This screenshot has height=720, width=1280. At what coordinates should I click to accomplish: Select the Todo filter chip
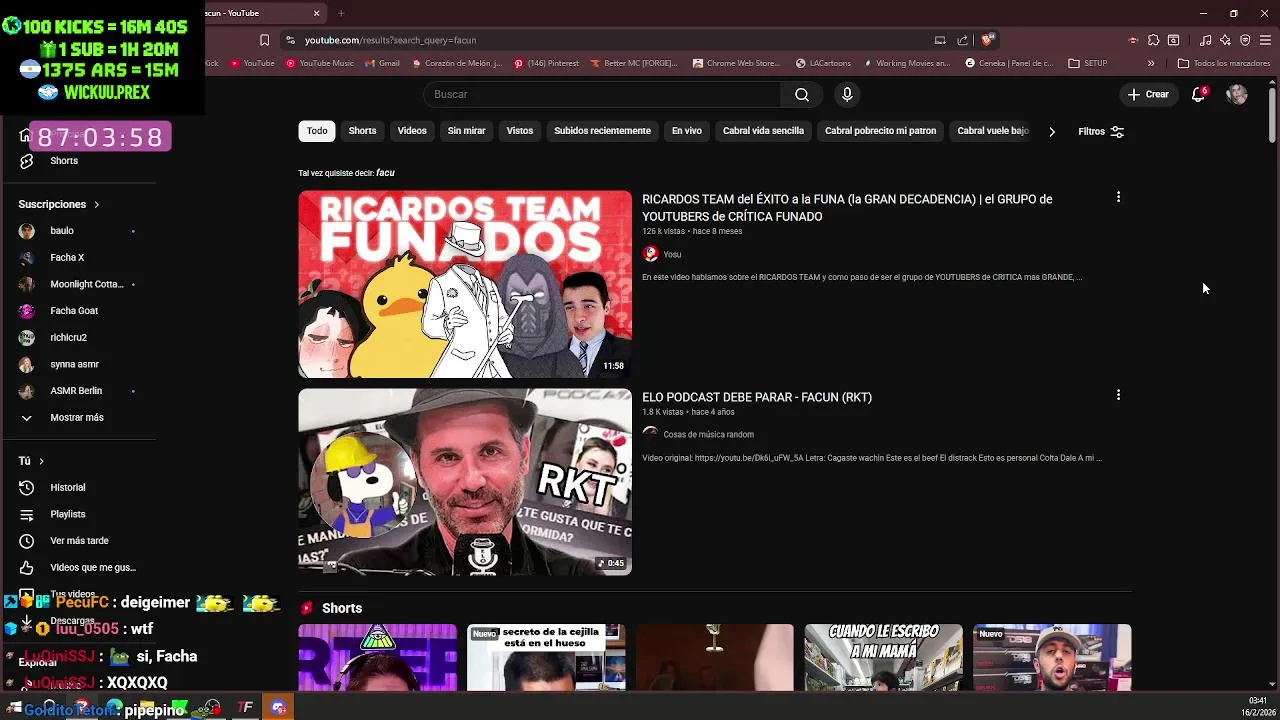pyautogui.click(x=317, y=131)
